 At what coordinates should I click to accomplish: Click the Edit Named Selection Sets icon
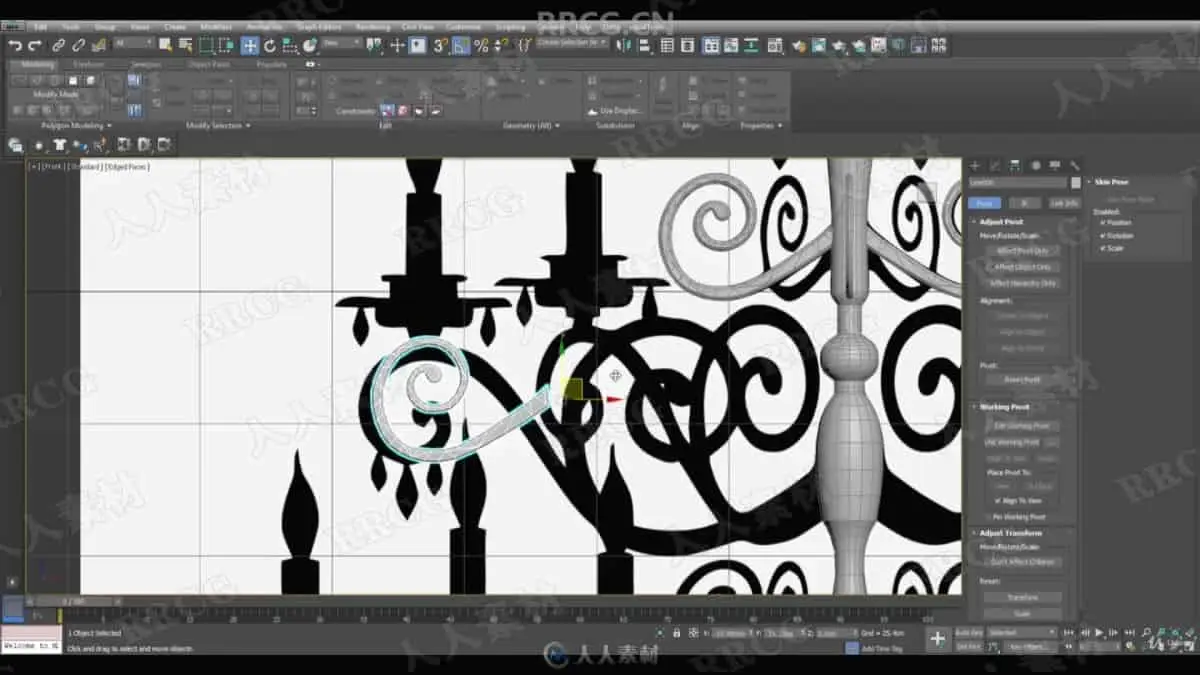point(524,45)
